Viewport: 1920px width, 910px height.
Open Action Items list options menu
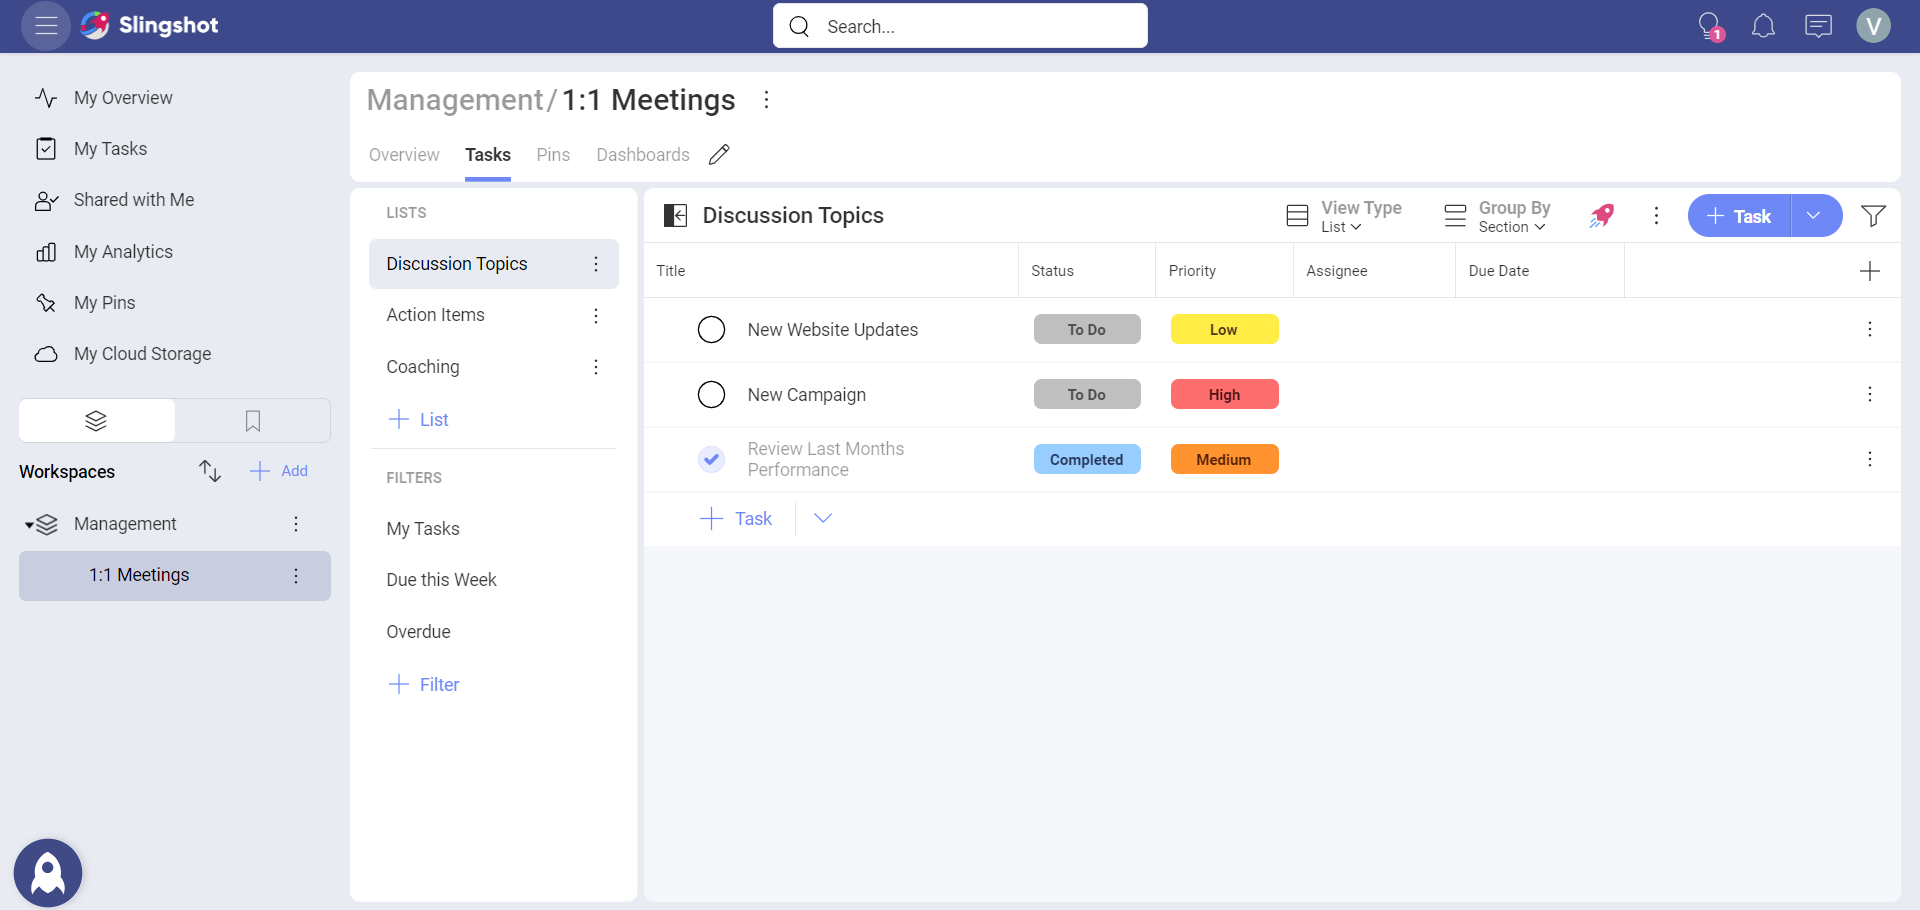click(x=596, y=316)
